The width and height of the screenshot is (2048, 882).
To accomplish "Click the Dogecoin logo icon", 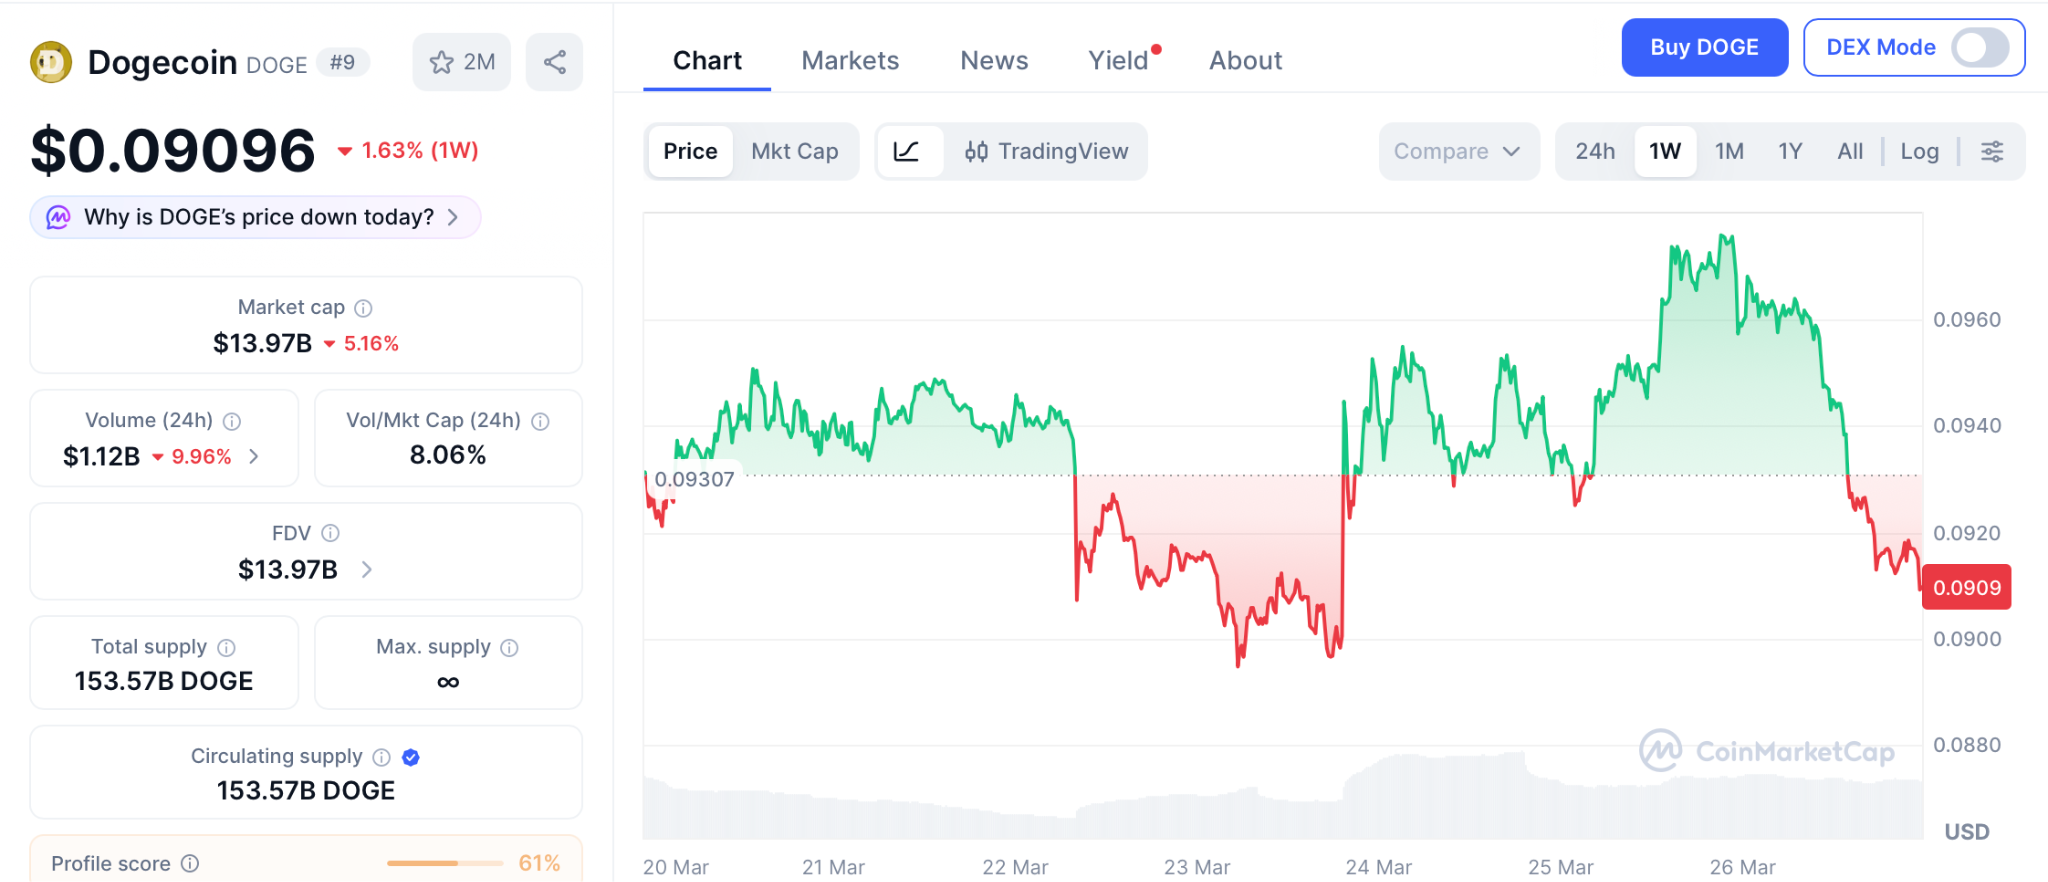I will [51, 62].
